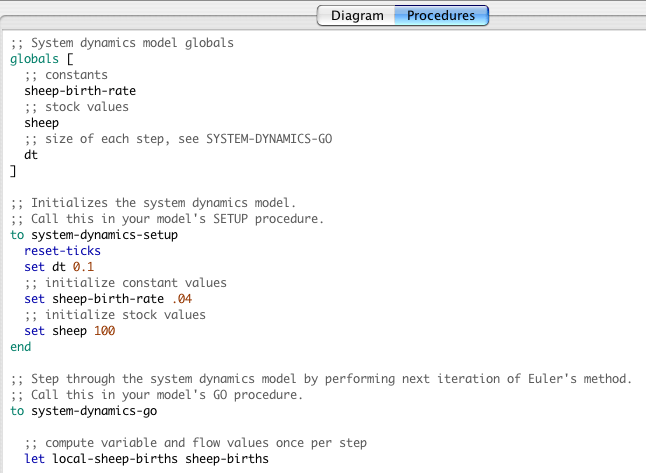Click the comment mentioning GO procedure
The image size is (646, 473).
coord(157,395)
